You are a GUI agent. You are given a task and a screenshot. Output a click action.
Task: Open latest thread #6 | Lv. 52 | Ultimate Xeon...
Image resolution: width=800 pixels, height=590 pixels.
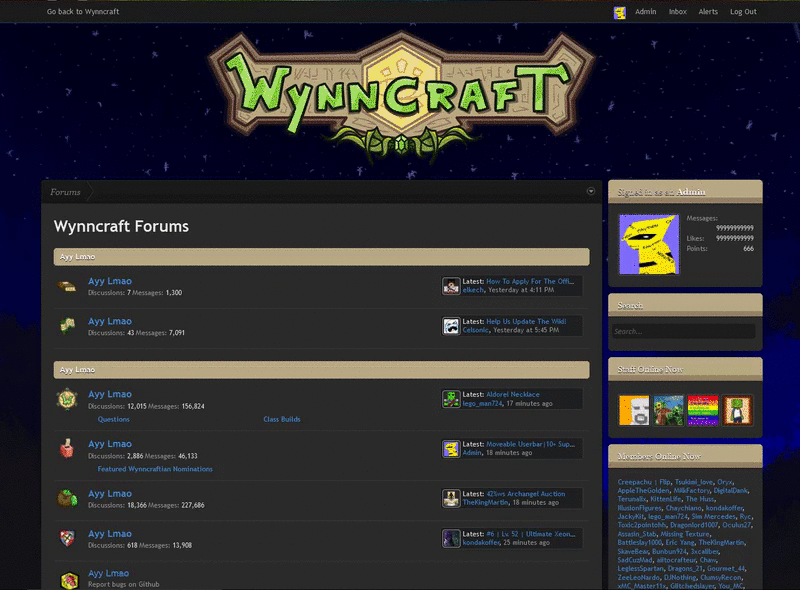click(531, 534)
